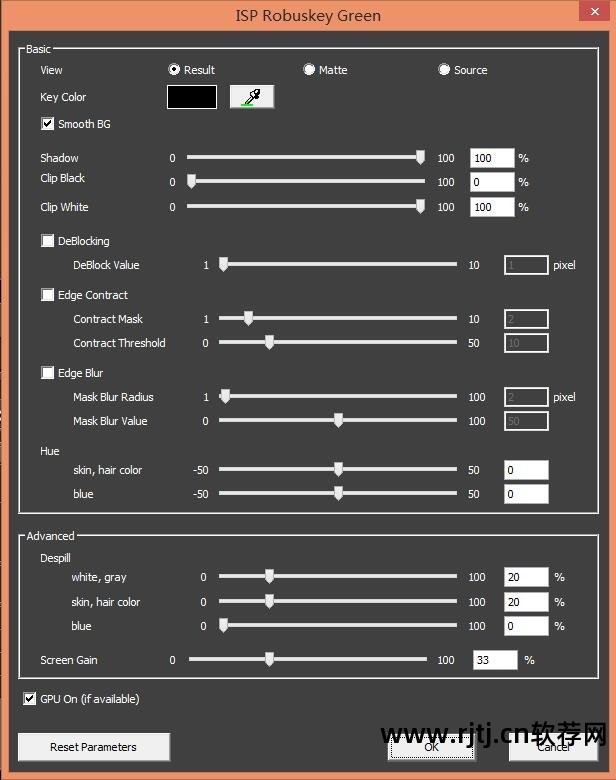Click the Despill white, gray slider handle
This screenshot has height=780, width=616.
269,576
